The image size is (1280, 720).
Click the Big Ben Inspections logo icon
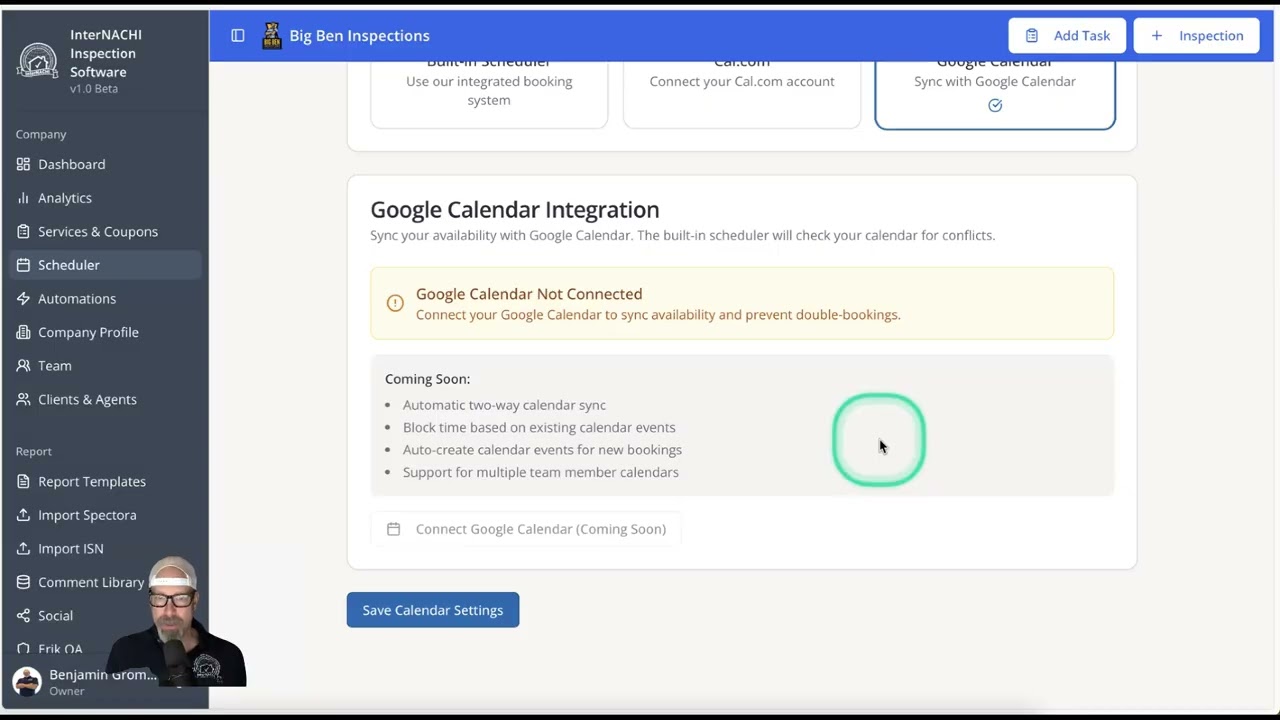[271, 36]
